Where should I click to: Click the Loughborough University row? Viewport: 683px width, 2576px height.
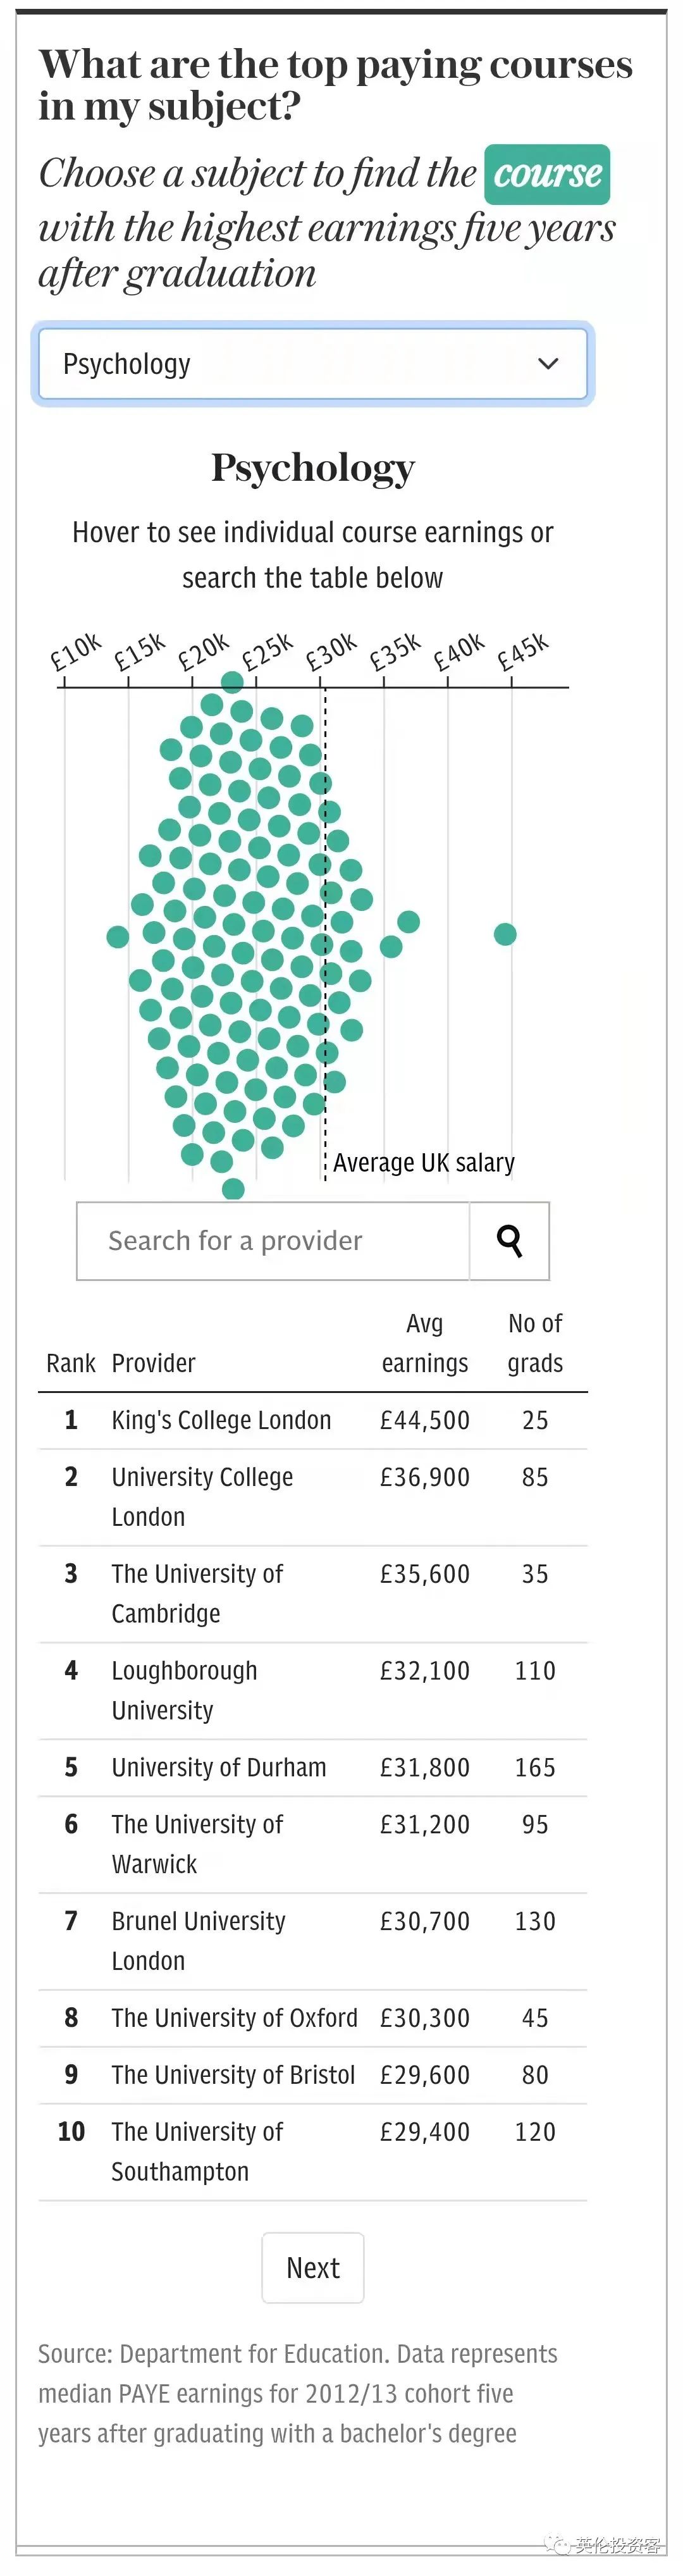tap(313, 1691)
